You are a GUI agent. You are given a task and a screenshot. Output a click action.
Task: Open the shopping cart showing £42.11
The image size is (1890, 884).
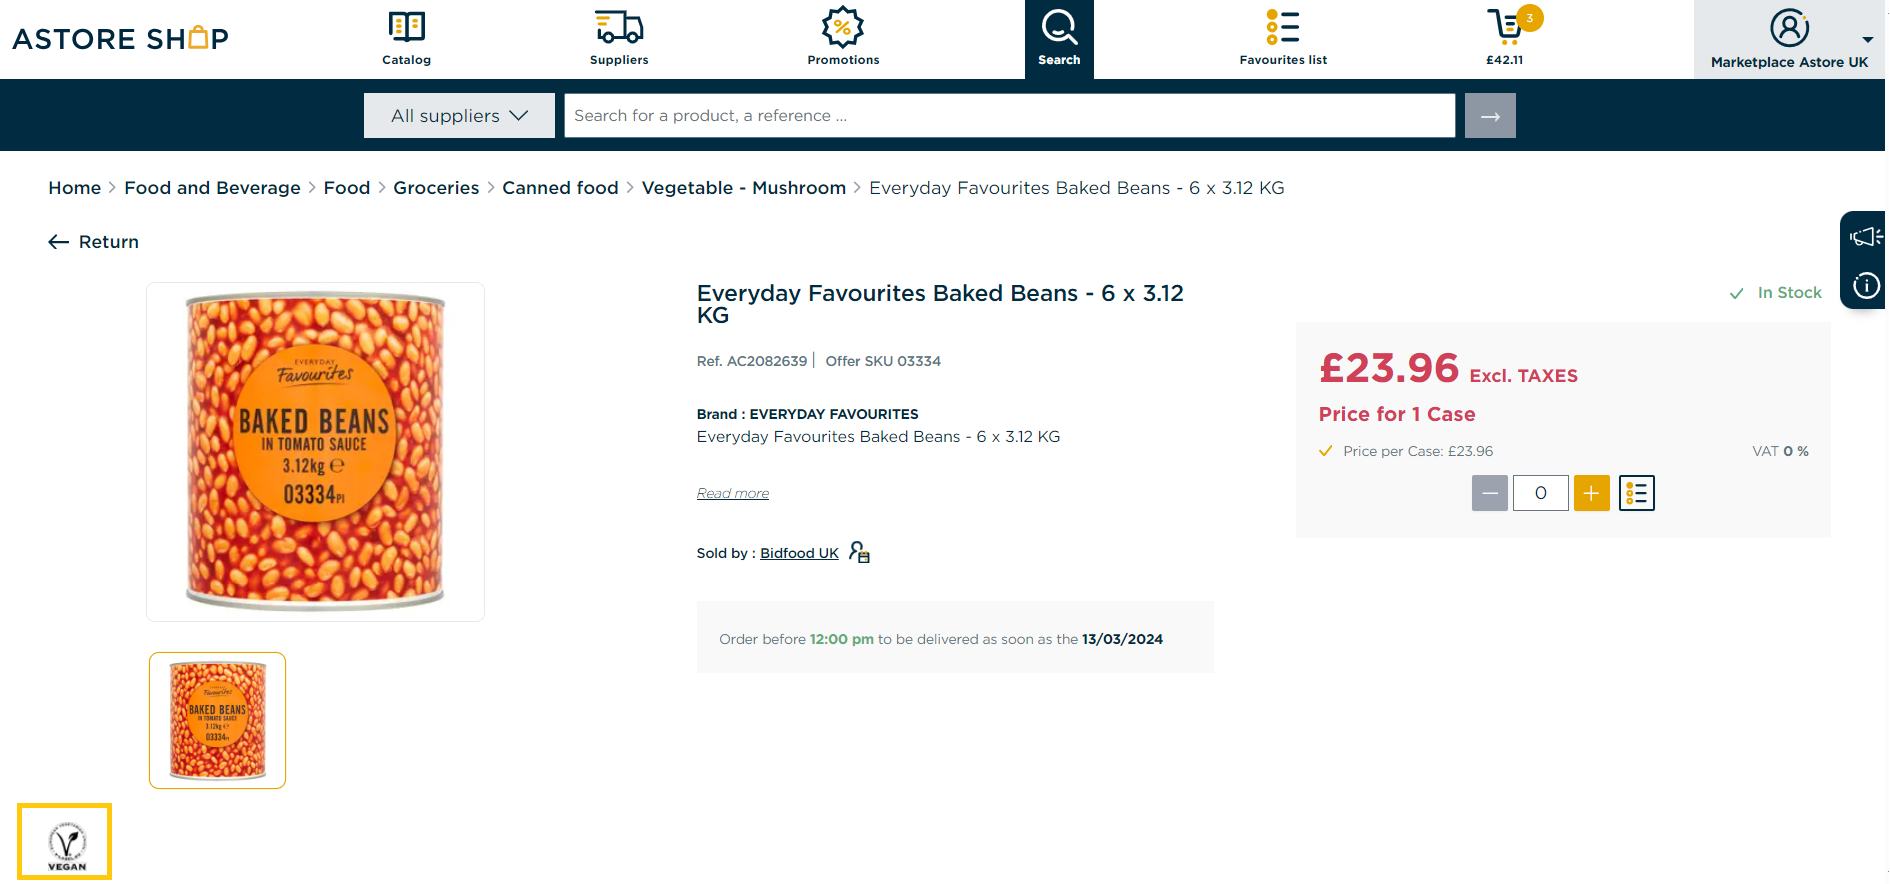point(1505,27)
